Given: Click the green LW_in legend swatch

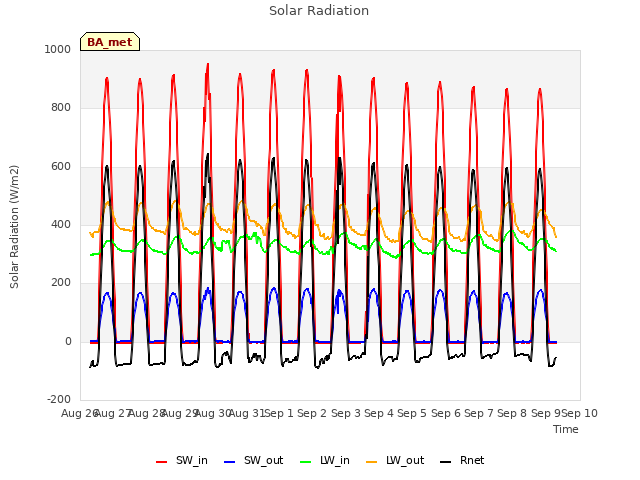Looking at the screenshot, I should (x=305, y=462).
